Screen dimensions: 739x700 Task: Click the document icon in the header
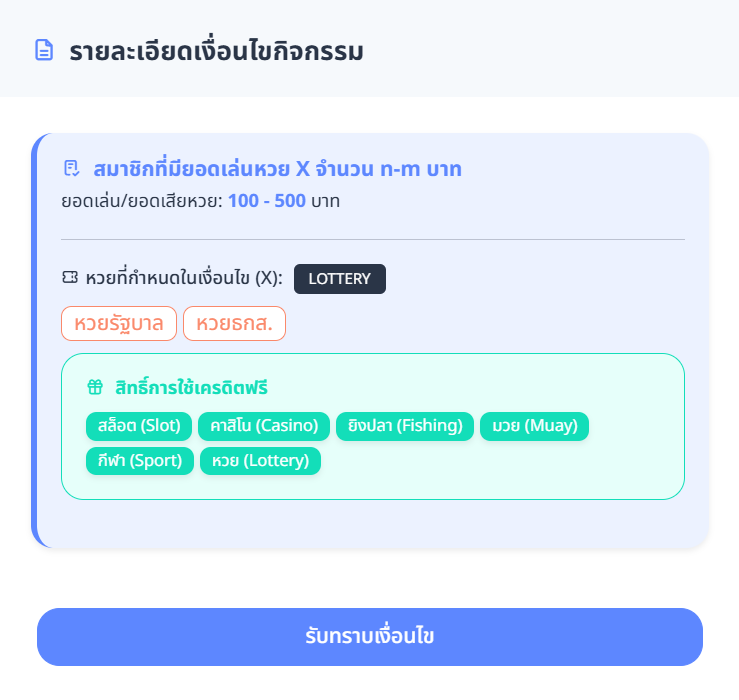pyautogui.click(x=44, y=50)
